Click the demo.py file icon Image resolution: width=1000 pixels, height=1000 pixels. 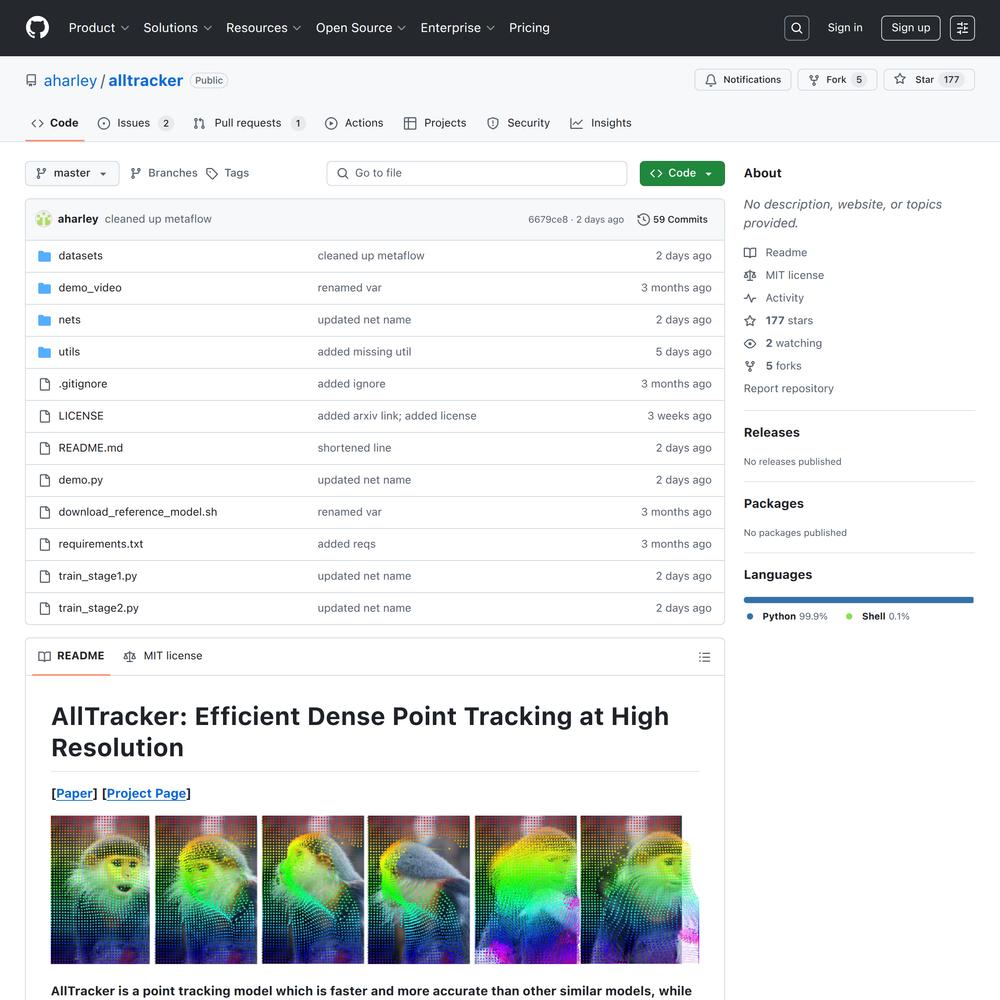click(45, 480)
